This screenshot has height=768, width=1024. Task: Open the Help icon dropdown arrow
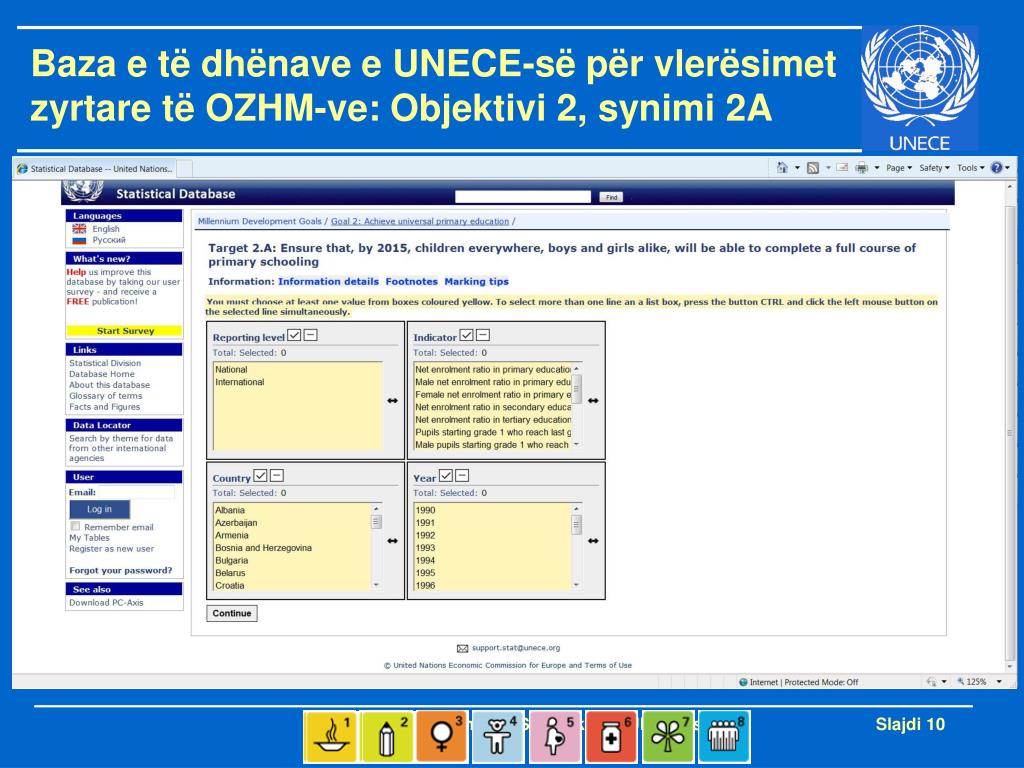tap(1008, 168)
